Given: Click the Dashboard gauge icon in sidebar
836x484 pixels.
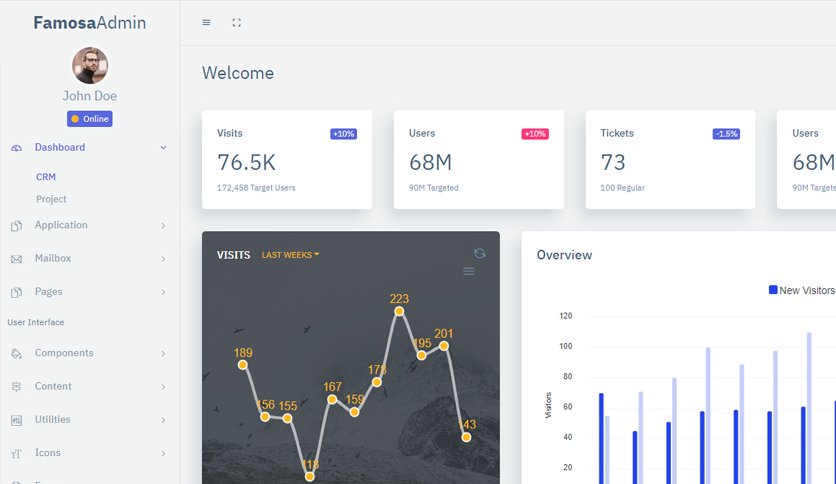Looking at the screenshot, I should tap(17, 148).
